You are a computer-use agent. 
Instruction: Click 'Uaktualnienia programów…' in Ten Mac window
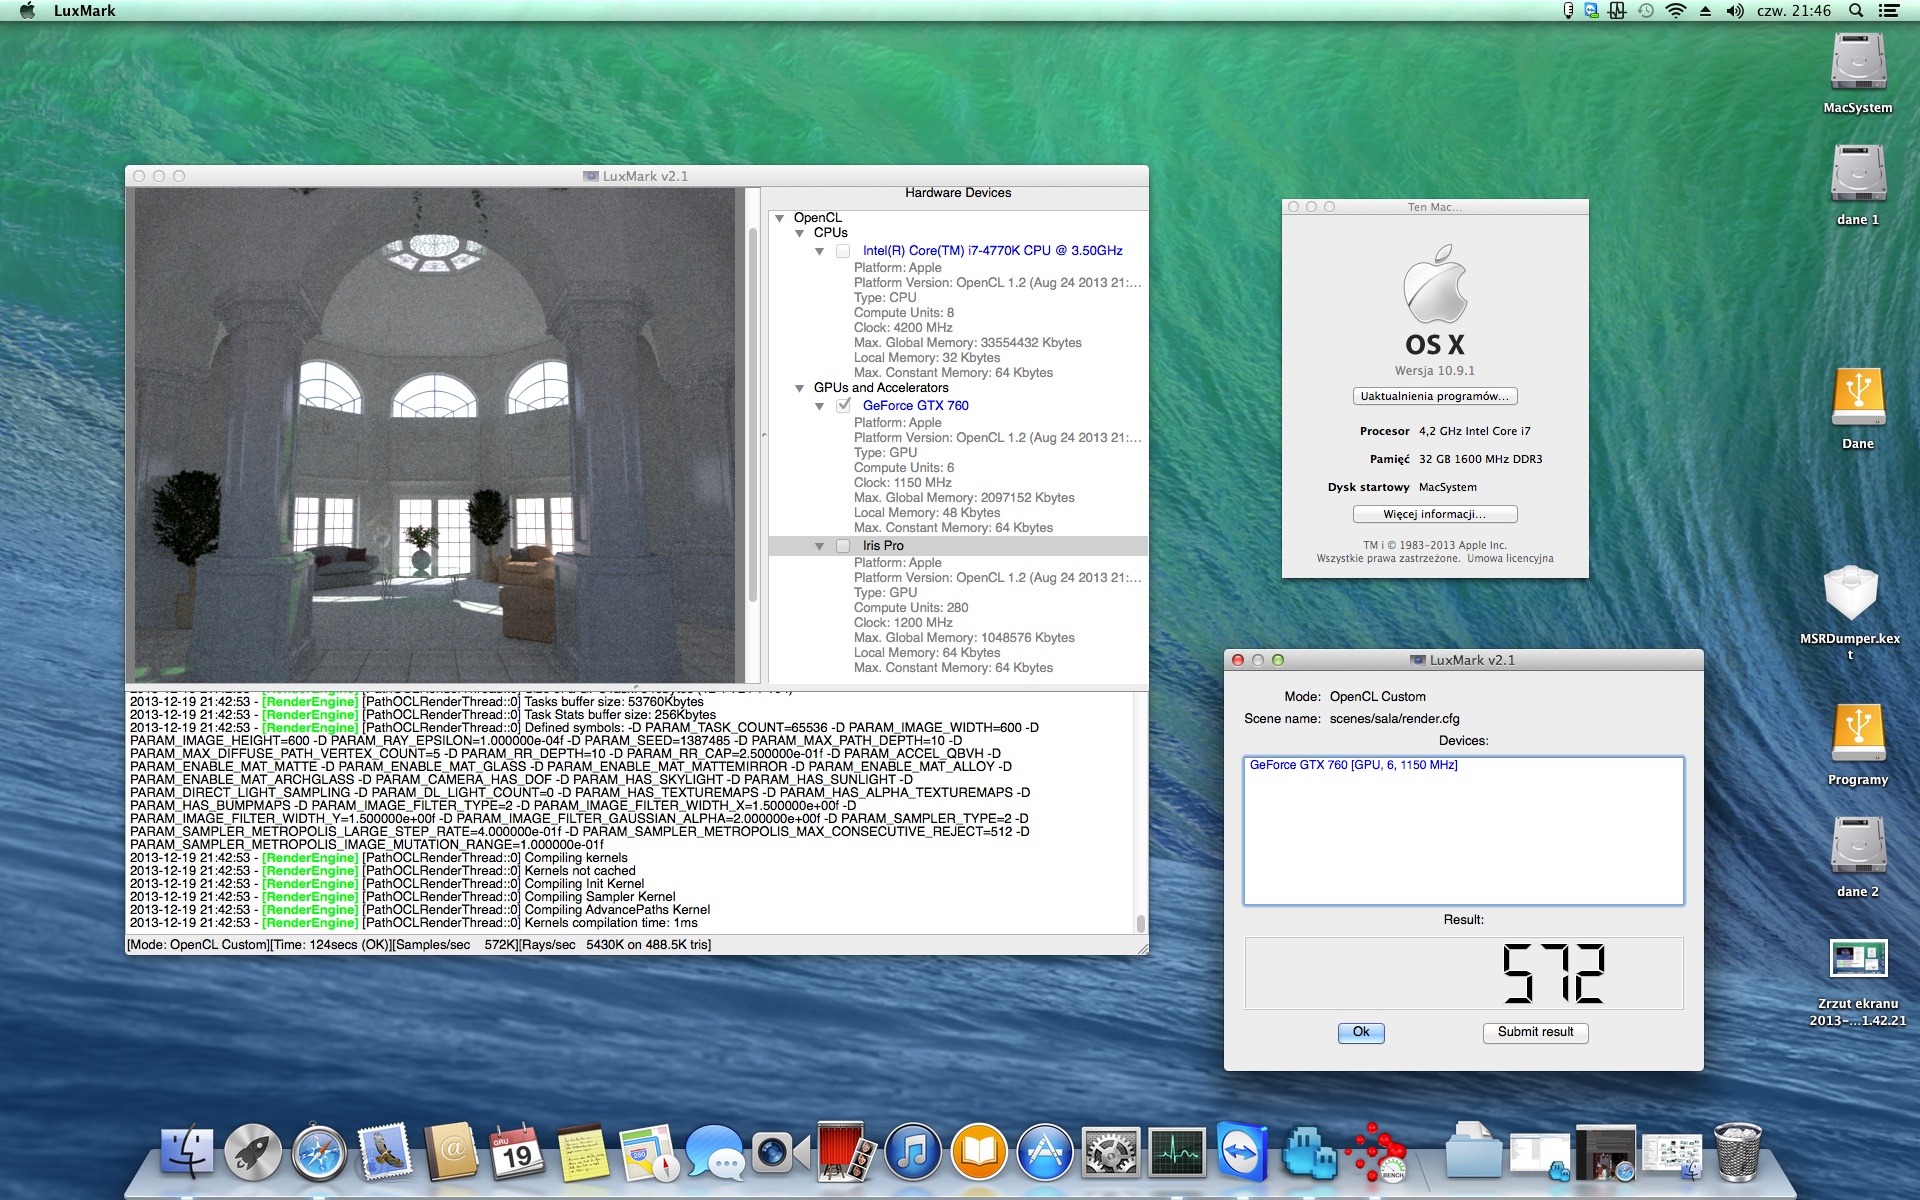(x=1435, y=396)
